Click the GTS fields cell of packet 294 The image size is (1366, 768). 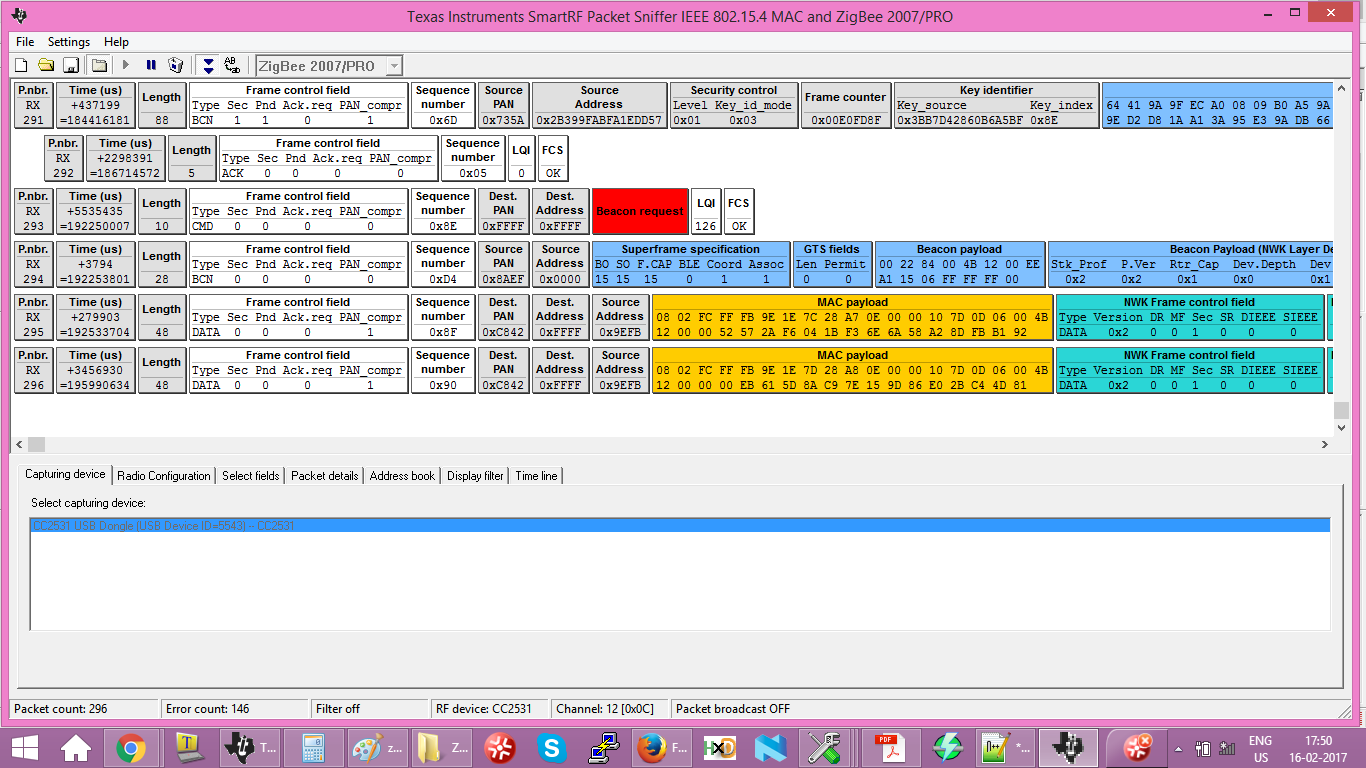pos(832,264)
